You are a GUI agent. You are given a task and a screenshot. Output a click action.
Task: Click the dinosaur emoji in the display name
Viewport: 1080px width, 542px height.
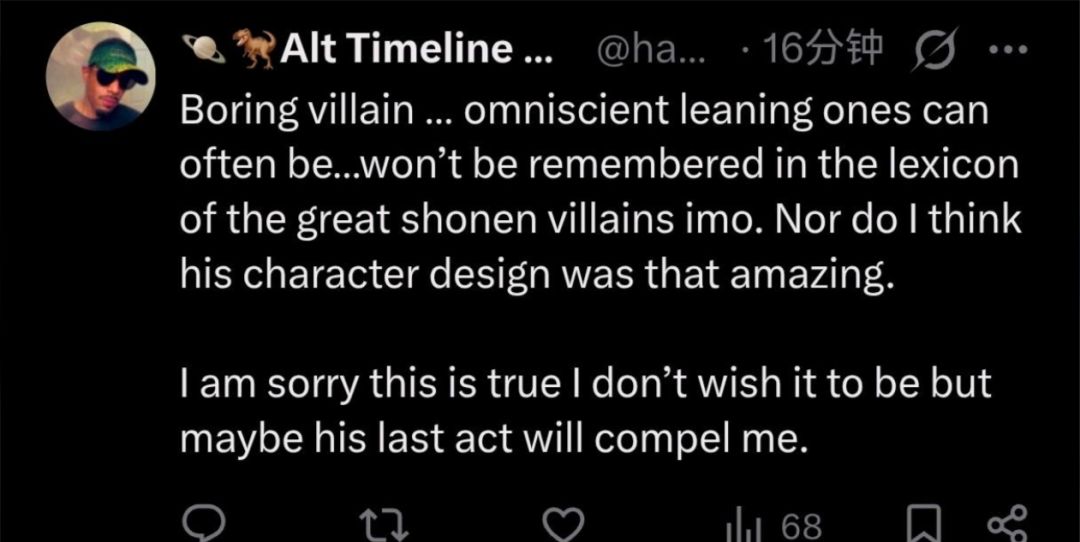(254, 49)
